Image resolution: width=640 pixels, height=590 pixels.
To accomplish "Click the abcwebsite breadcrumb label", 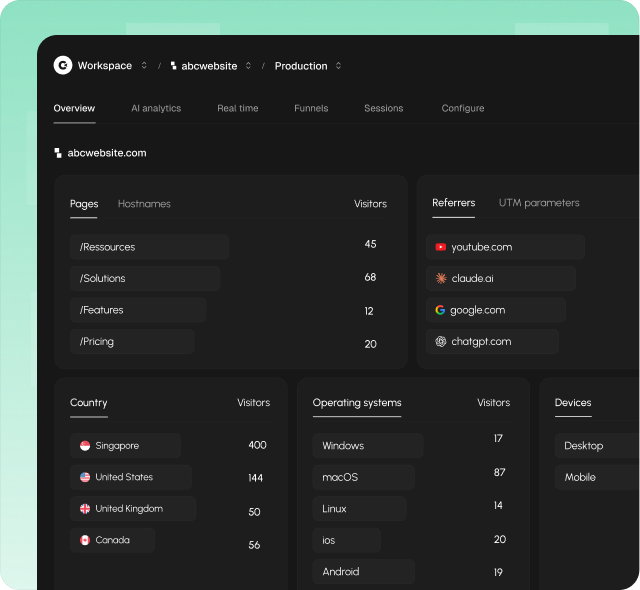I will coord(209,66).
